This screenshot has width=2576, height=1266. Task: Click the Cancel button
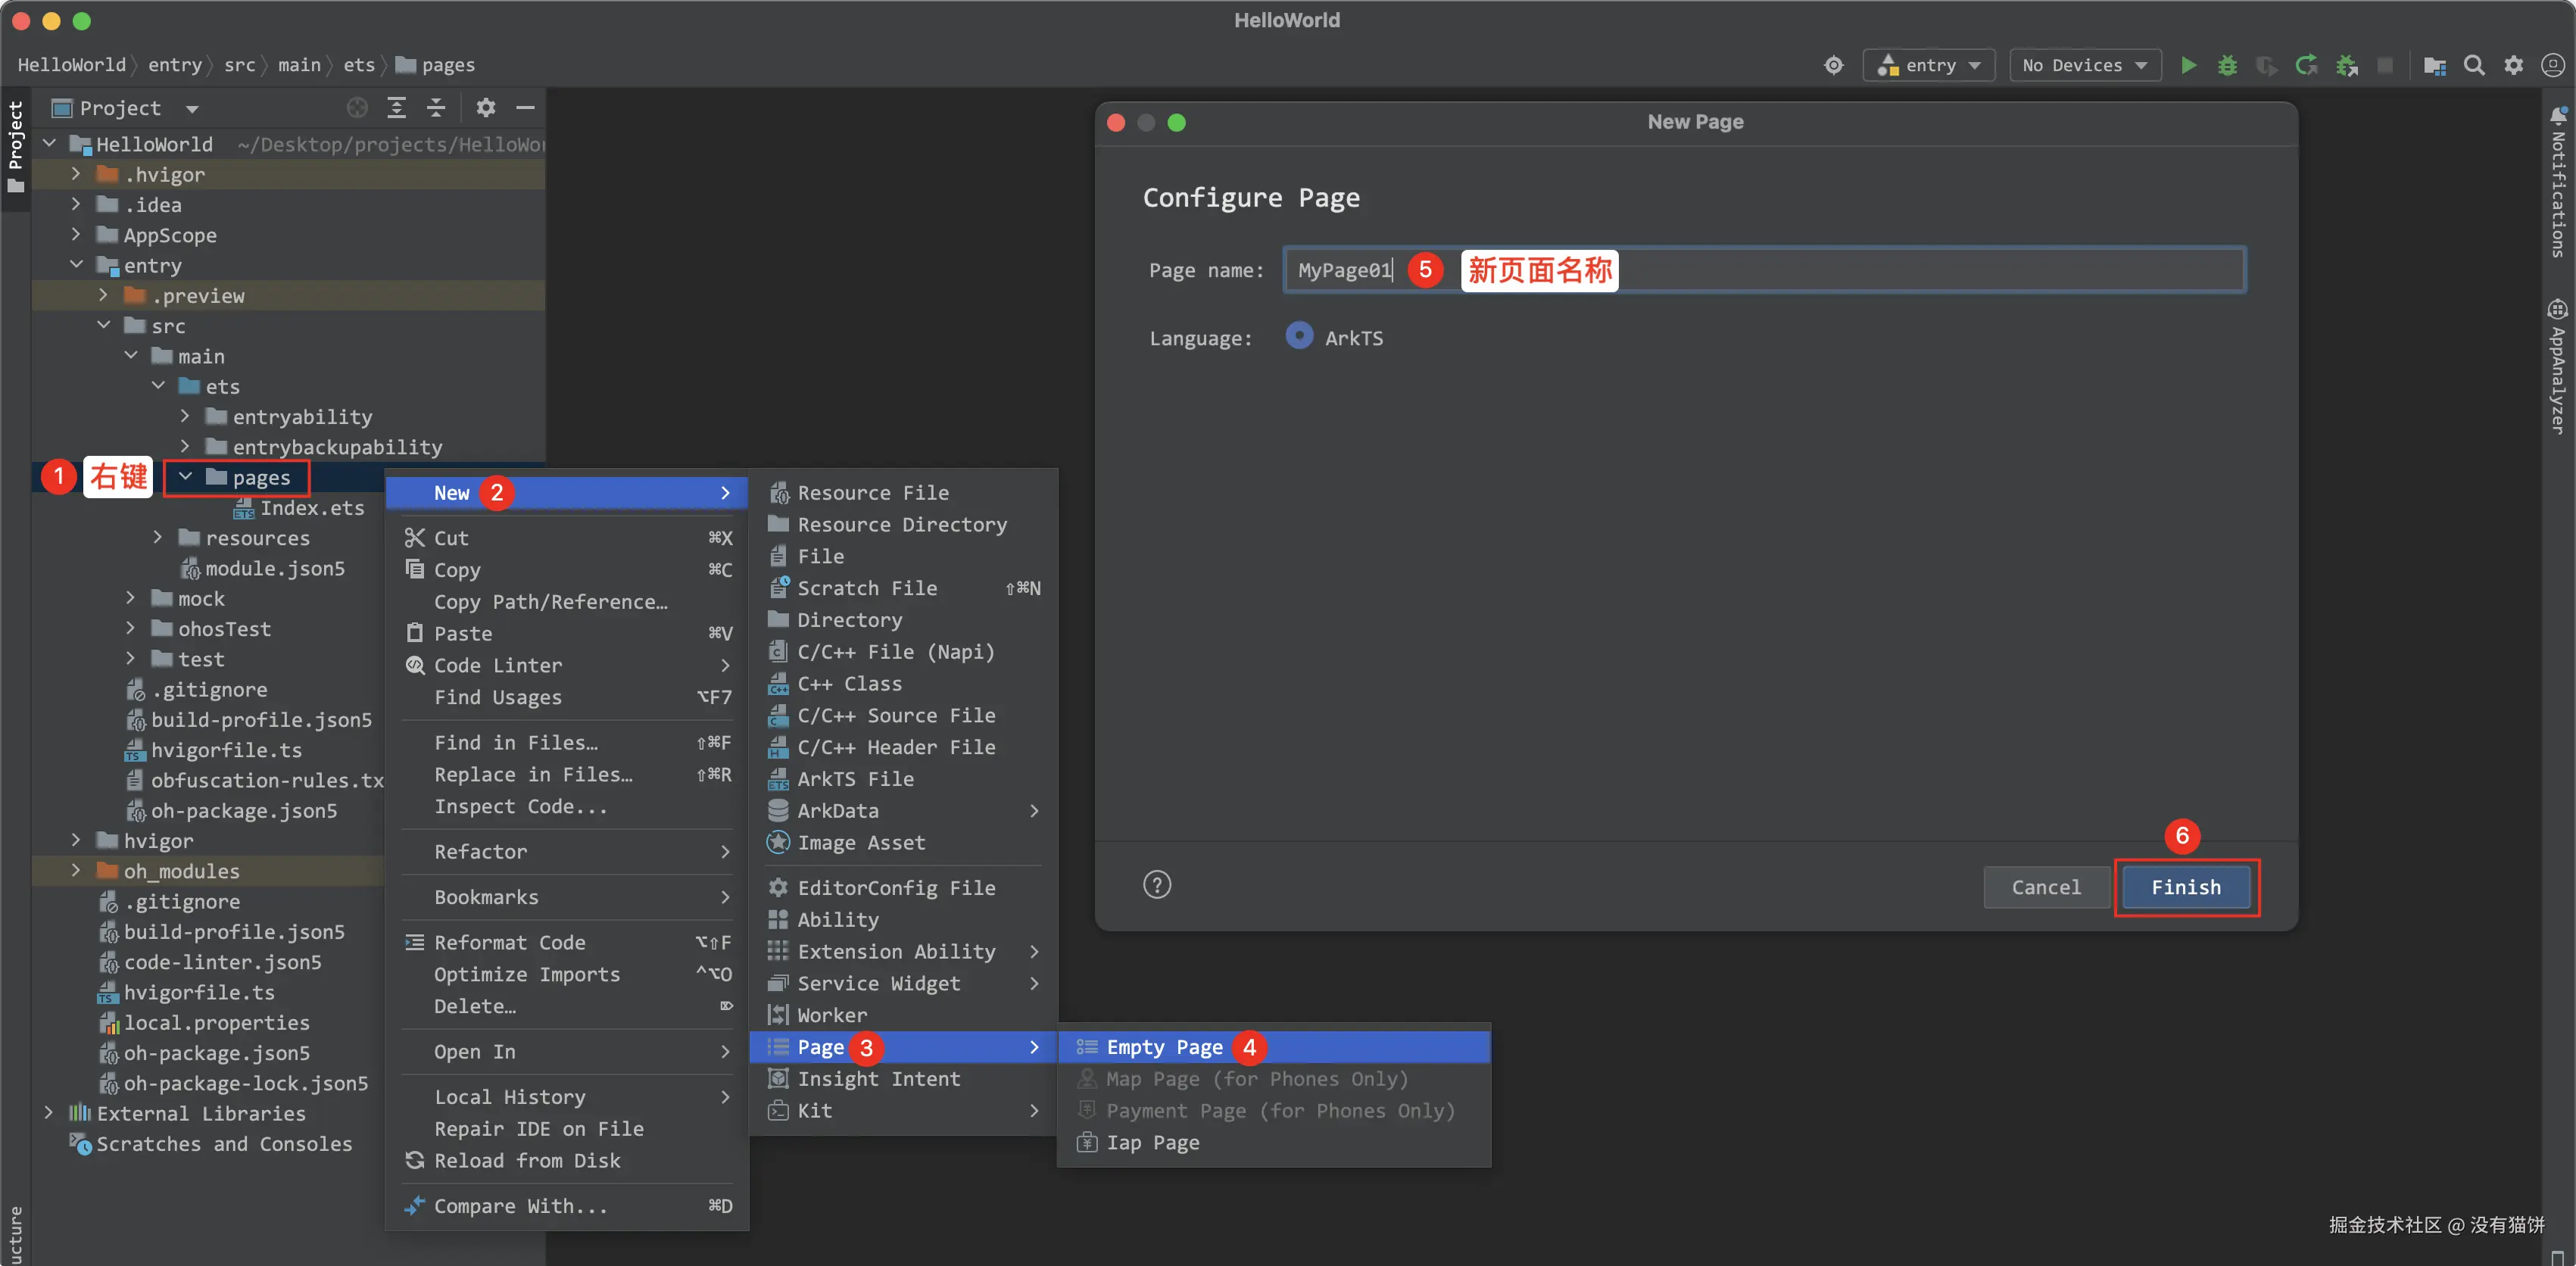2045,887
